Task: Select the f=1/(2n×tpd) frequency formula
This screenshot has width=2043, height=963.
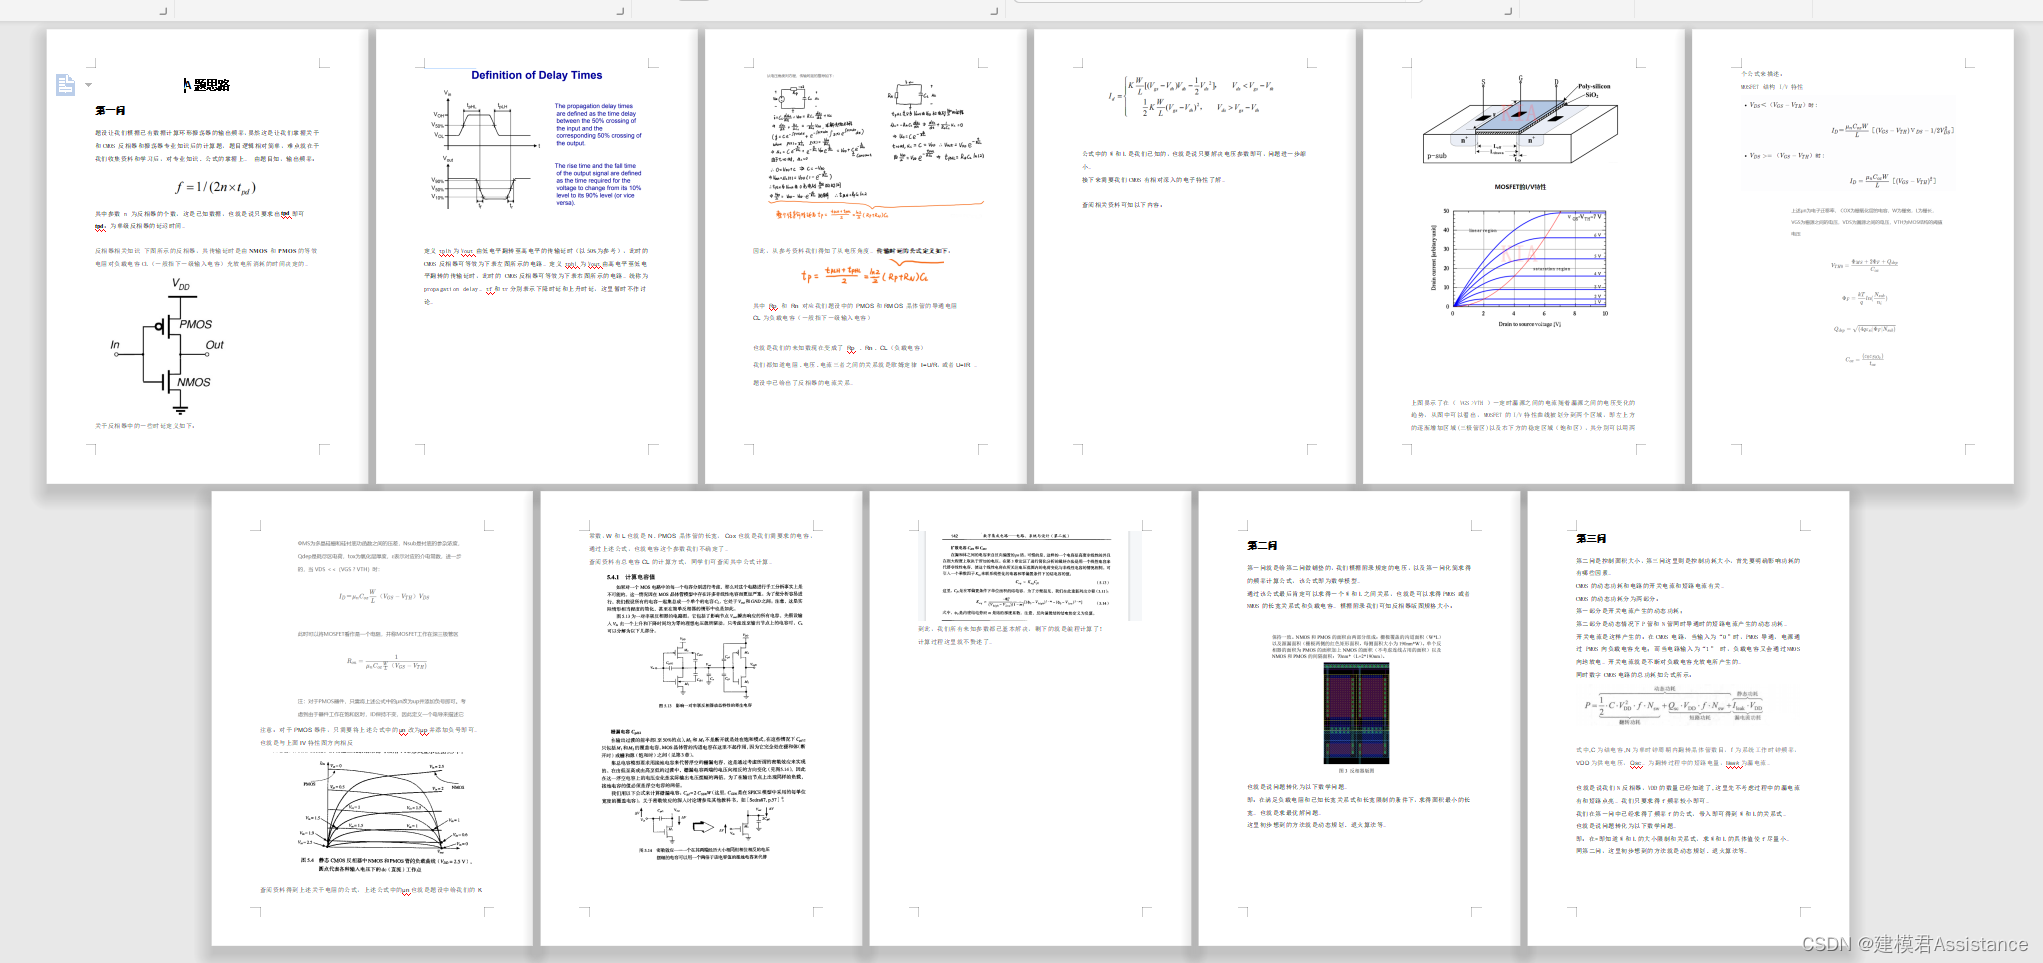Action: 215,187
